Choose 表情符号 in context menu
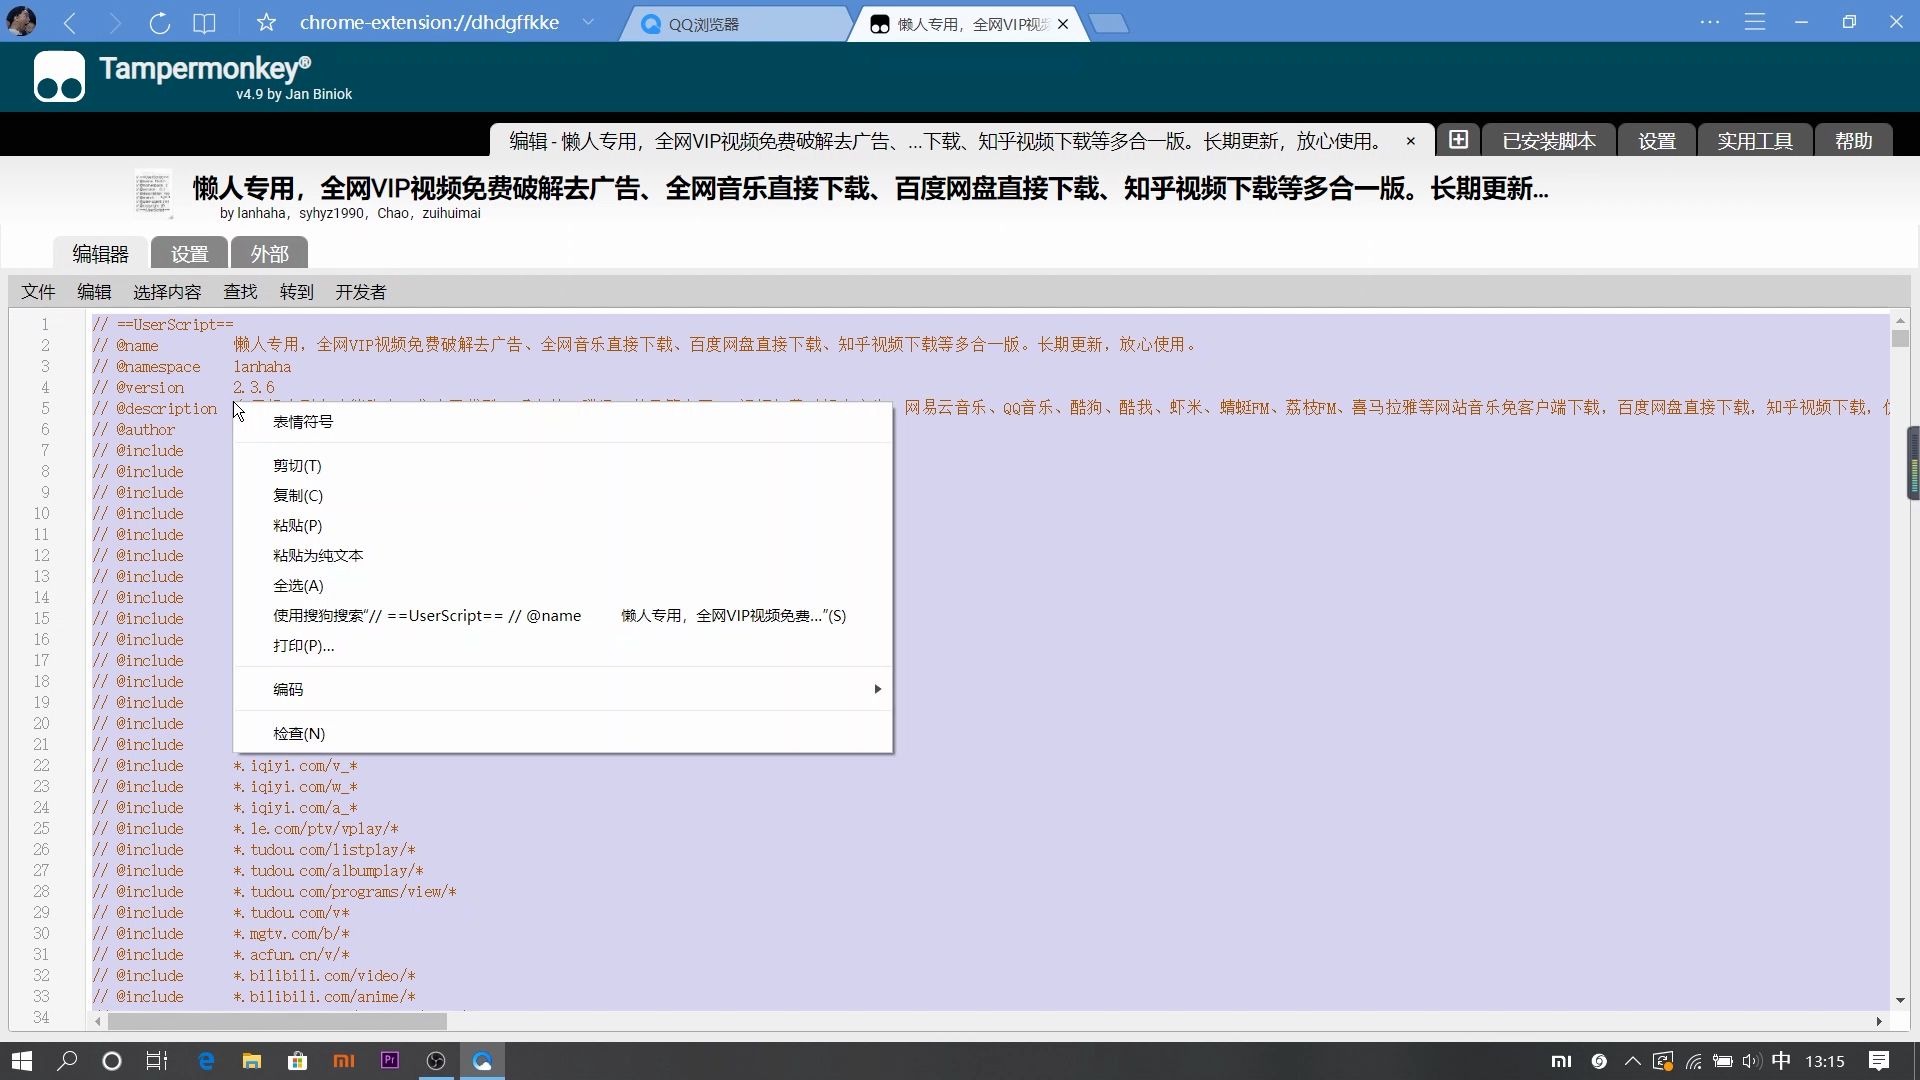 click(x=563, y=422)
